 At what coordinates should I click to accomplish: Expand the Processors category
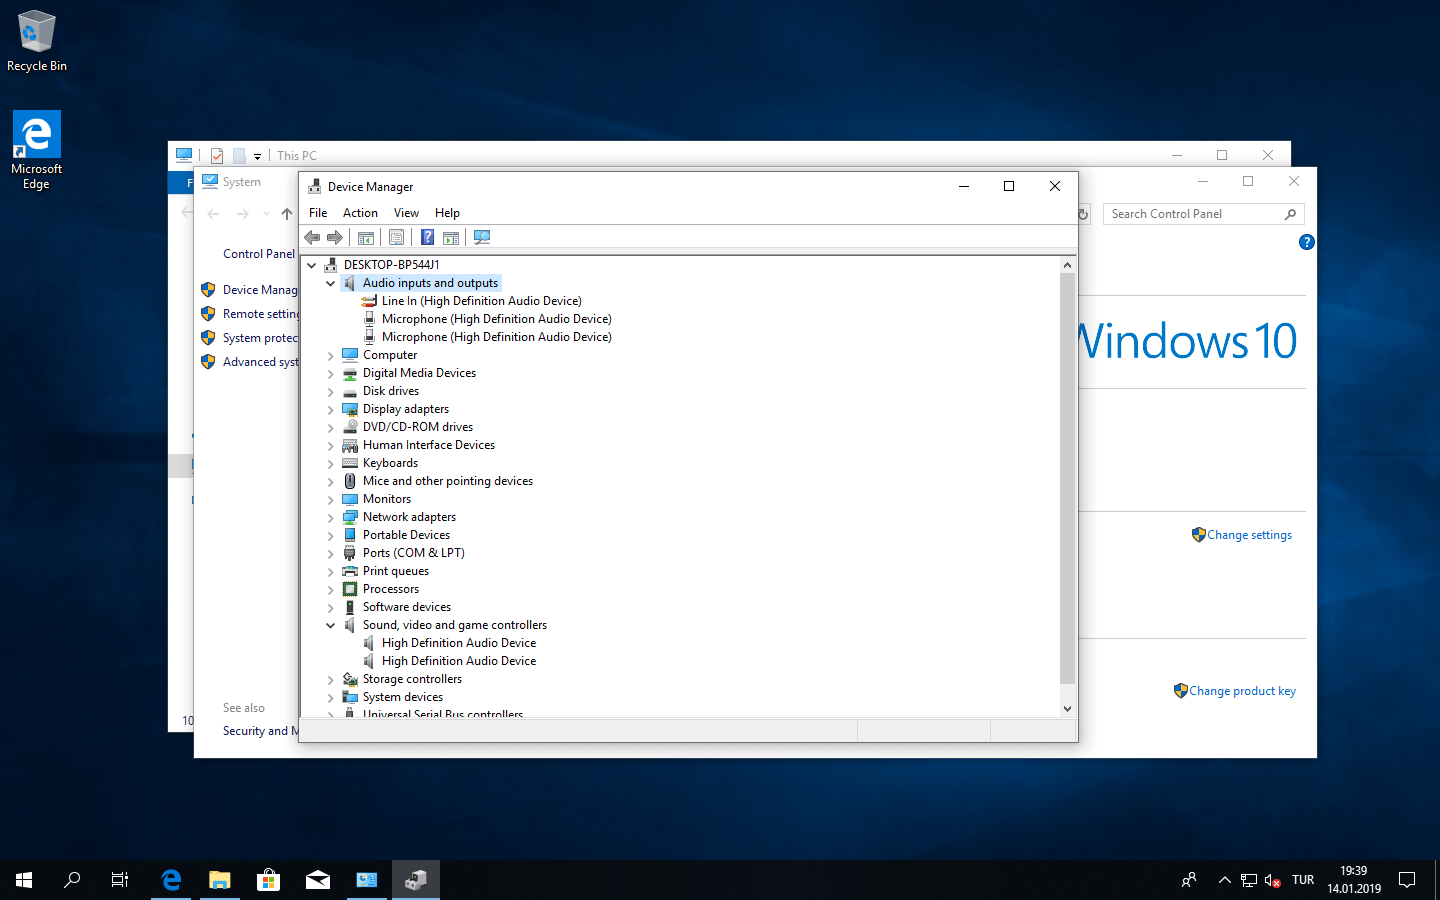pos(331,590)
